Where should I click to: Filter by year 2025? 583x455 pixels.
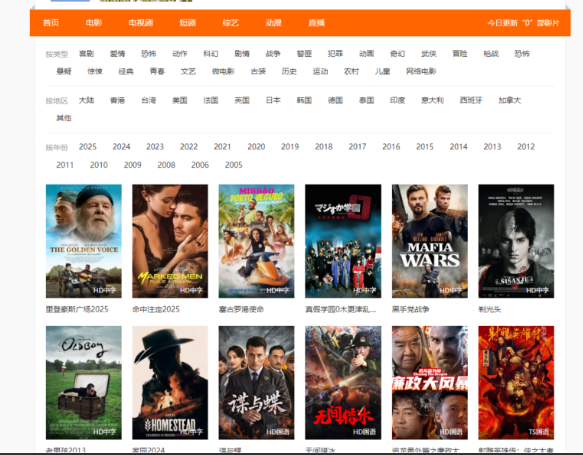[88, 147]
